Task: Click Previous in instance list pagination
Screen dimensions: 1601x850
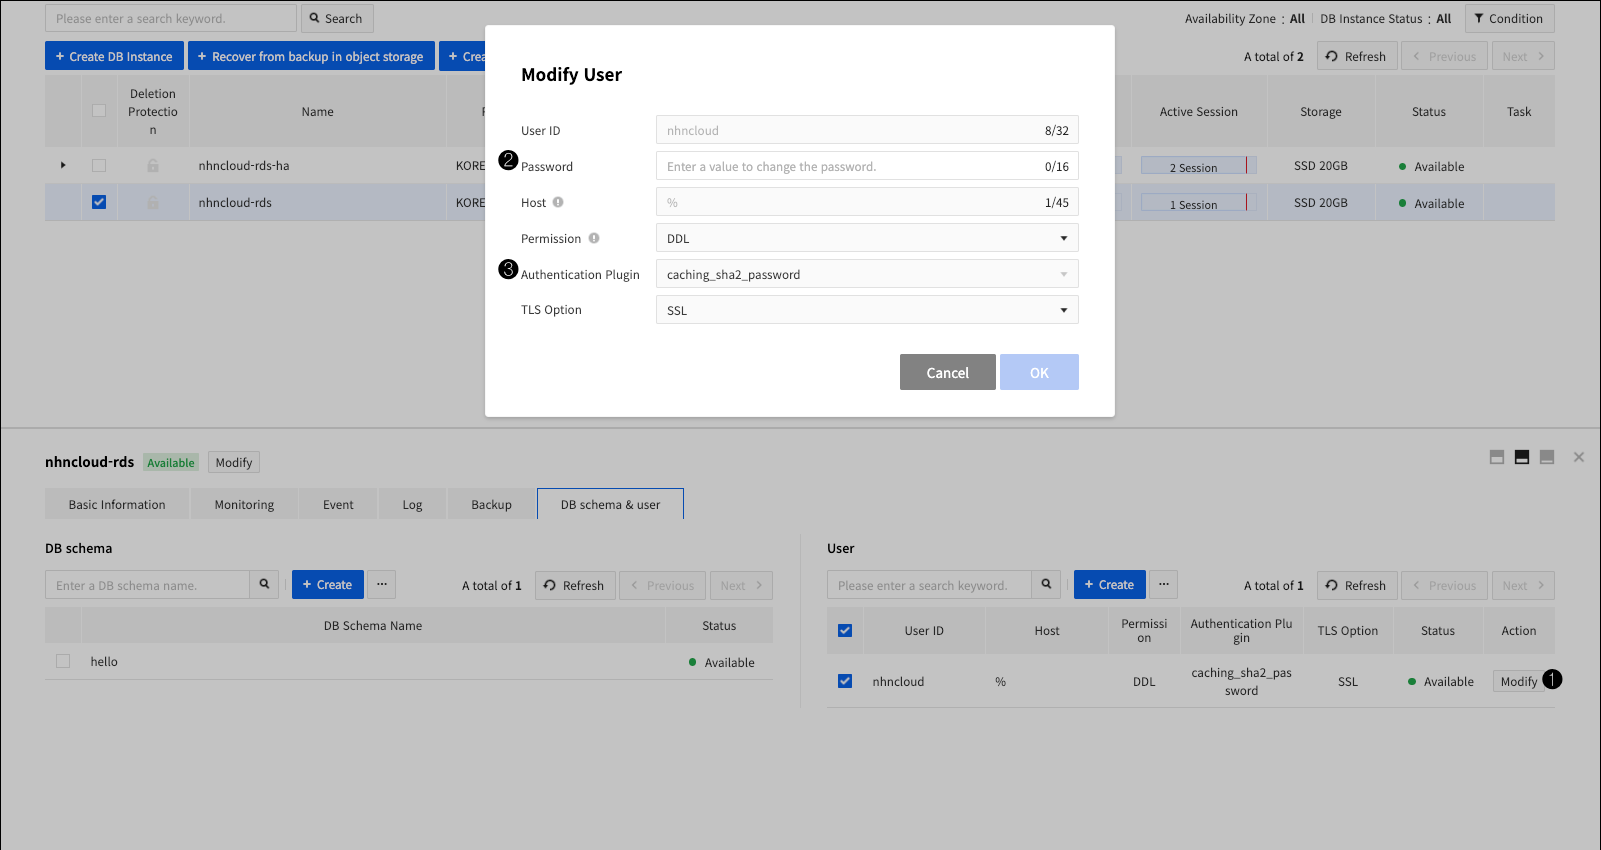Action: point(1444,56)
